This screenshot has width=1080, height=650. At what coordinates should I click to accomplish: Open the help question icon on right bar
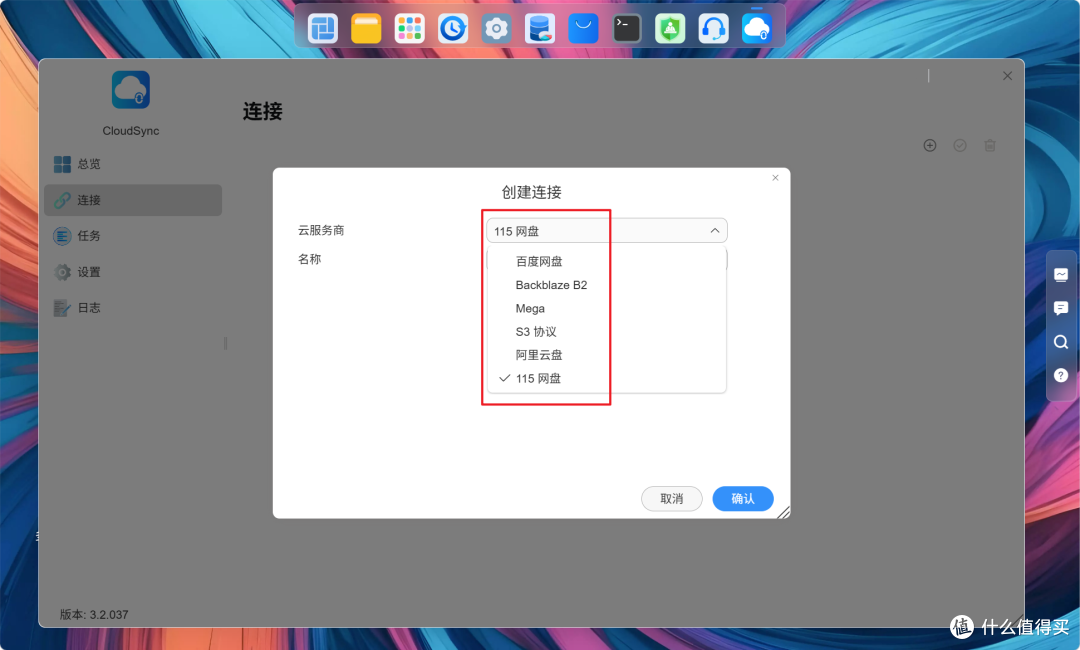click(1061, 375)
